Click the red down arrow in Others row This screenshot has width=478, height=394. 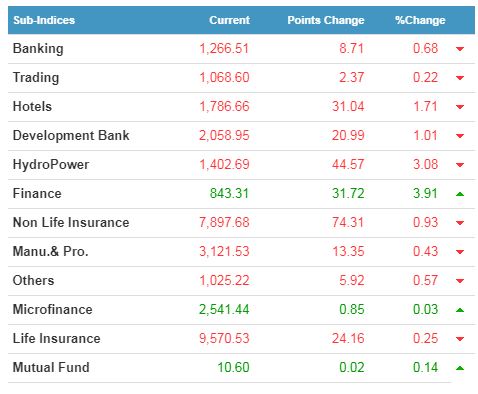tap(460, 281)
